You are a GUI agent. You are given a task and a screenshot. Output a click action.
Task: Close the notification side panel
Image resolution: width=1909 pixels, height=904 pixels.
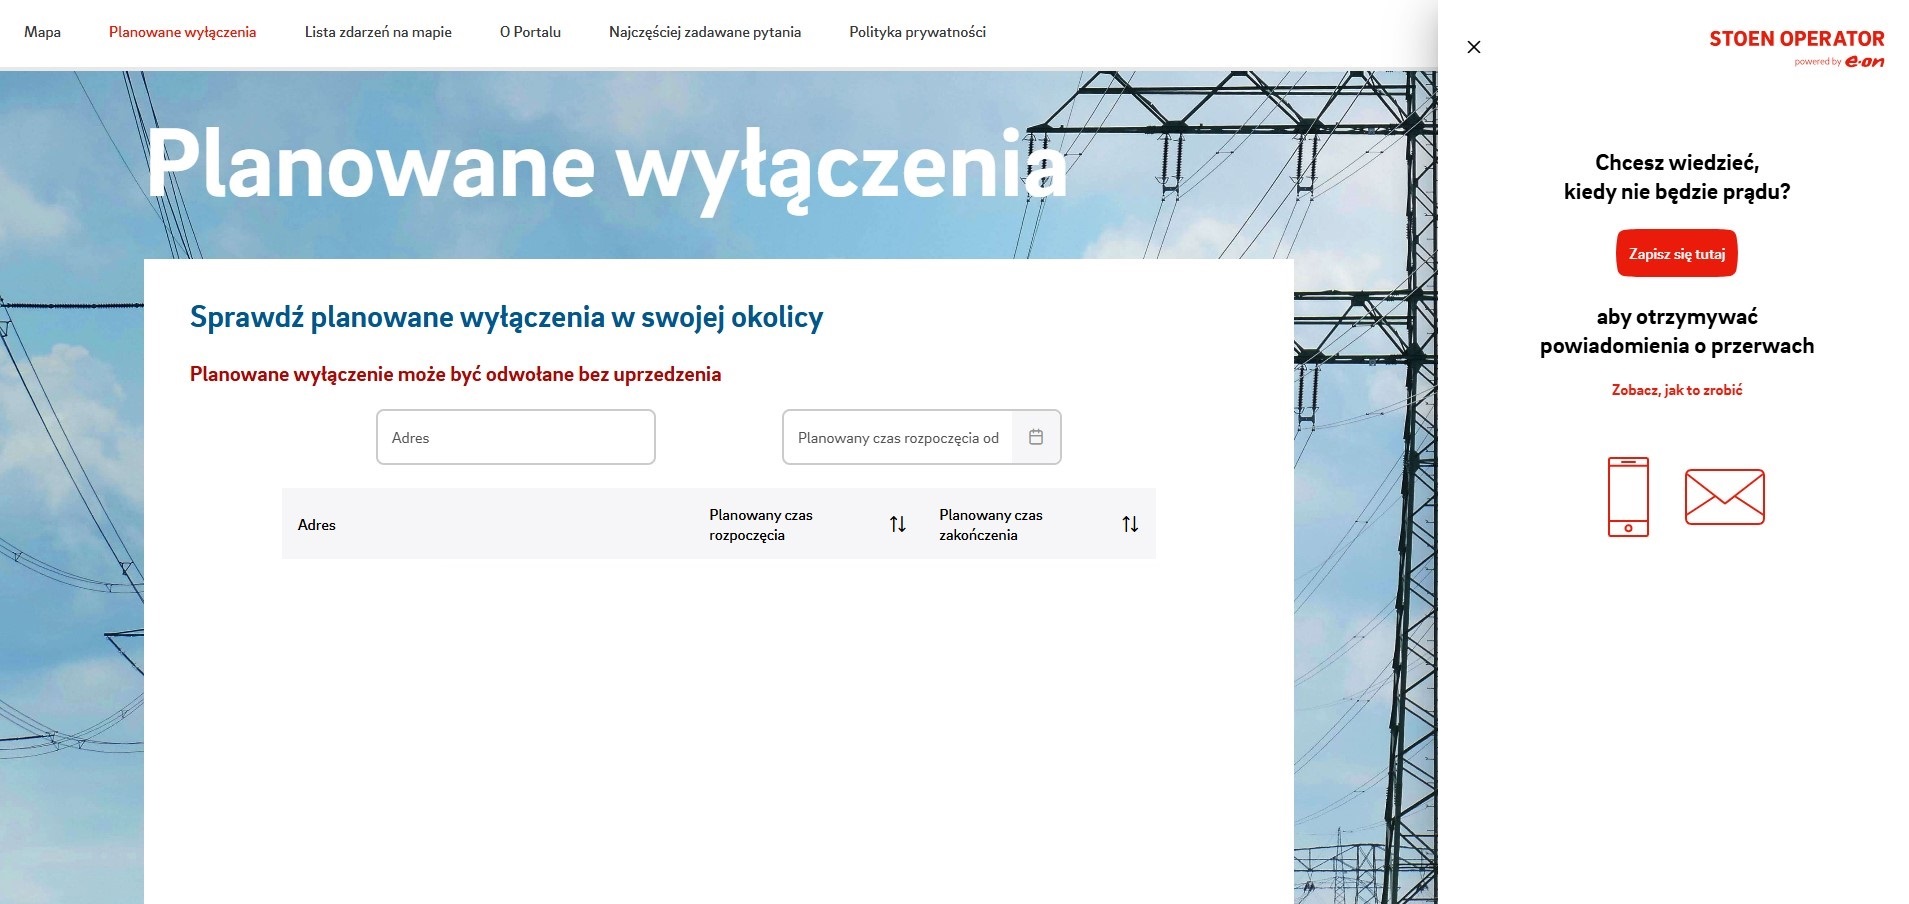click(1473, 47)
